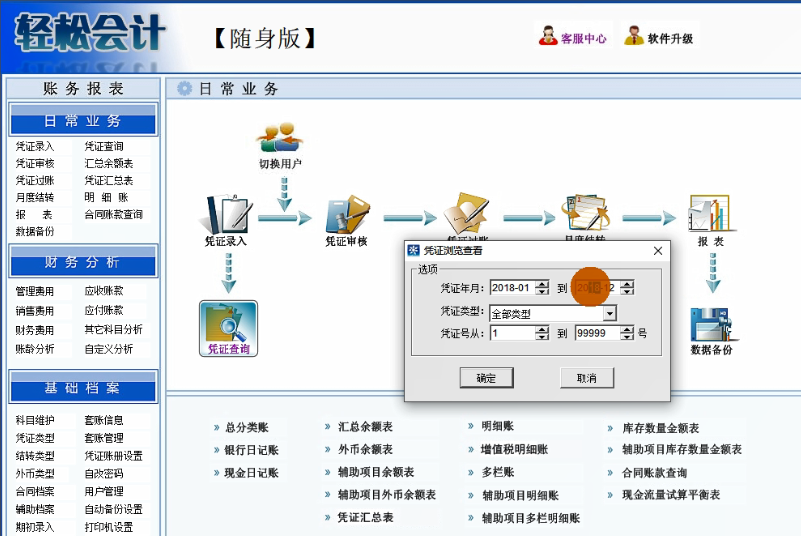Image resolution: width=801 pixels, height=536 pixels.
Task: Open the 现金日记账 report link
Action: click(x=251, y=473)
